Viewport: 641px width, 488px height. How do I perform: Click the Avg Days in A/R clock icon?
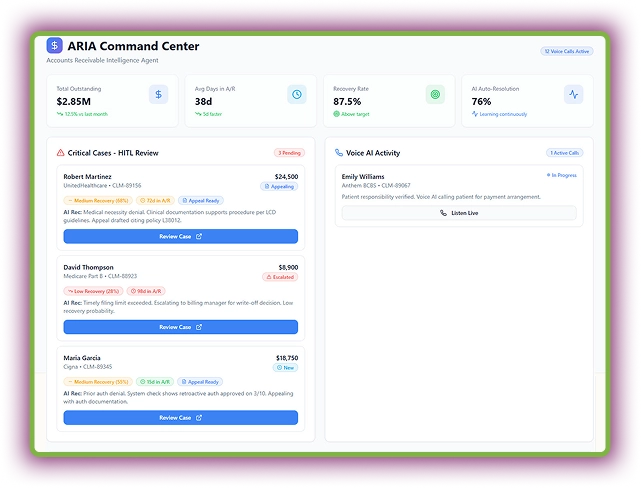[296, 95]
